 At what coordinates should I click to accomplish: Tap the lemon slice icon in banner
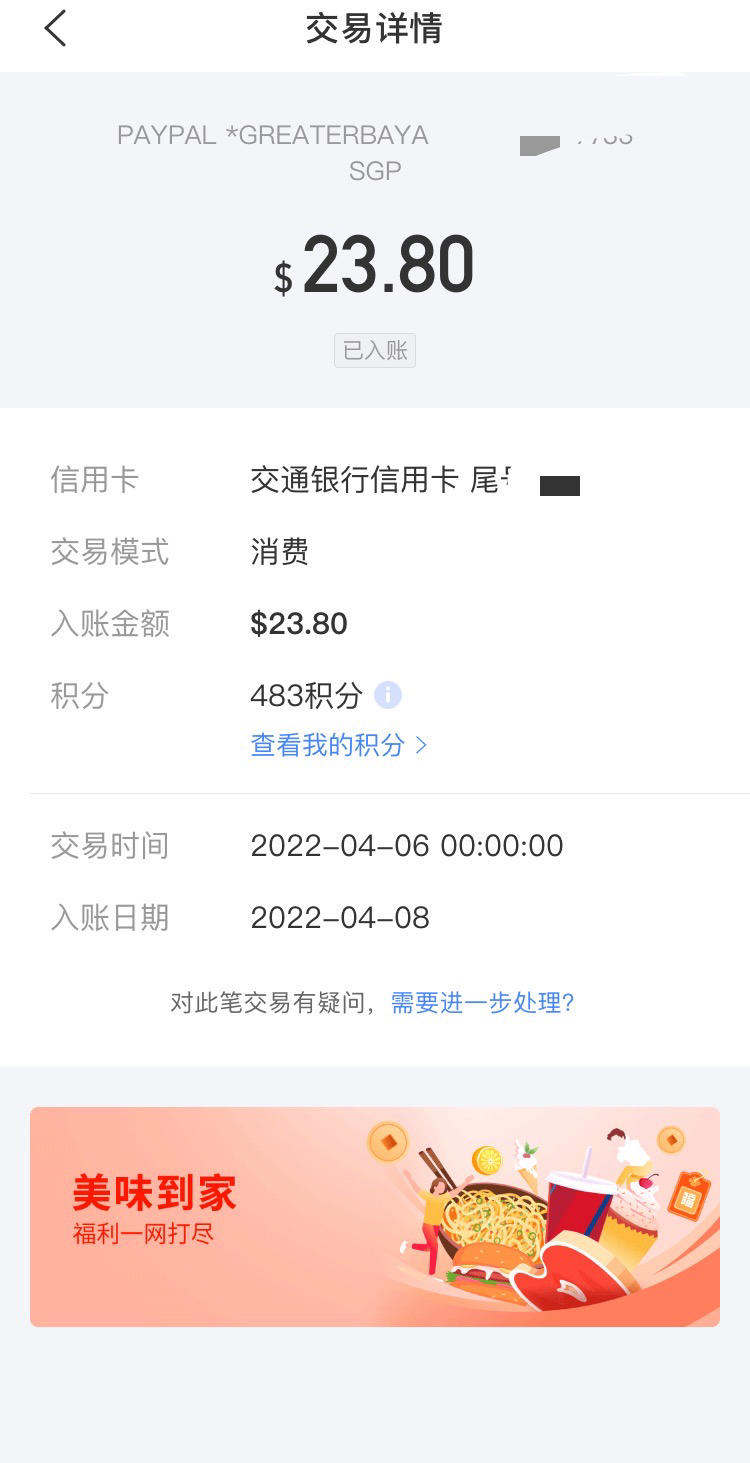tap(487, 1160)
